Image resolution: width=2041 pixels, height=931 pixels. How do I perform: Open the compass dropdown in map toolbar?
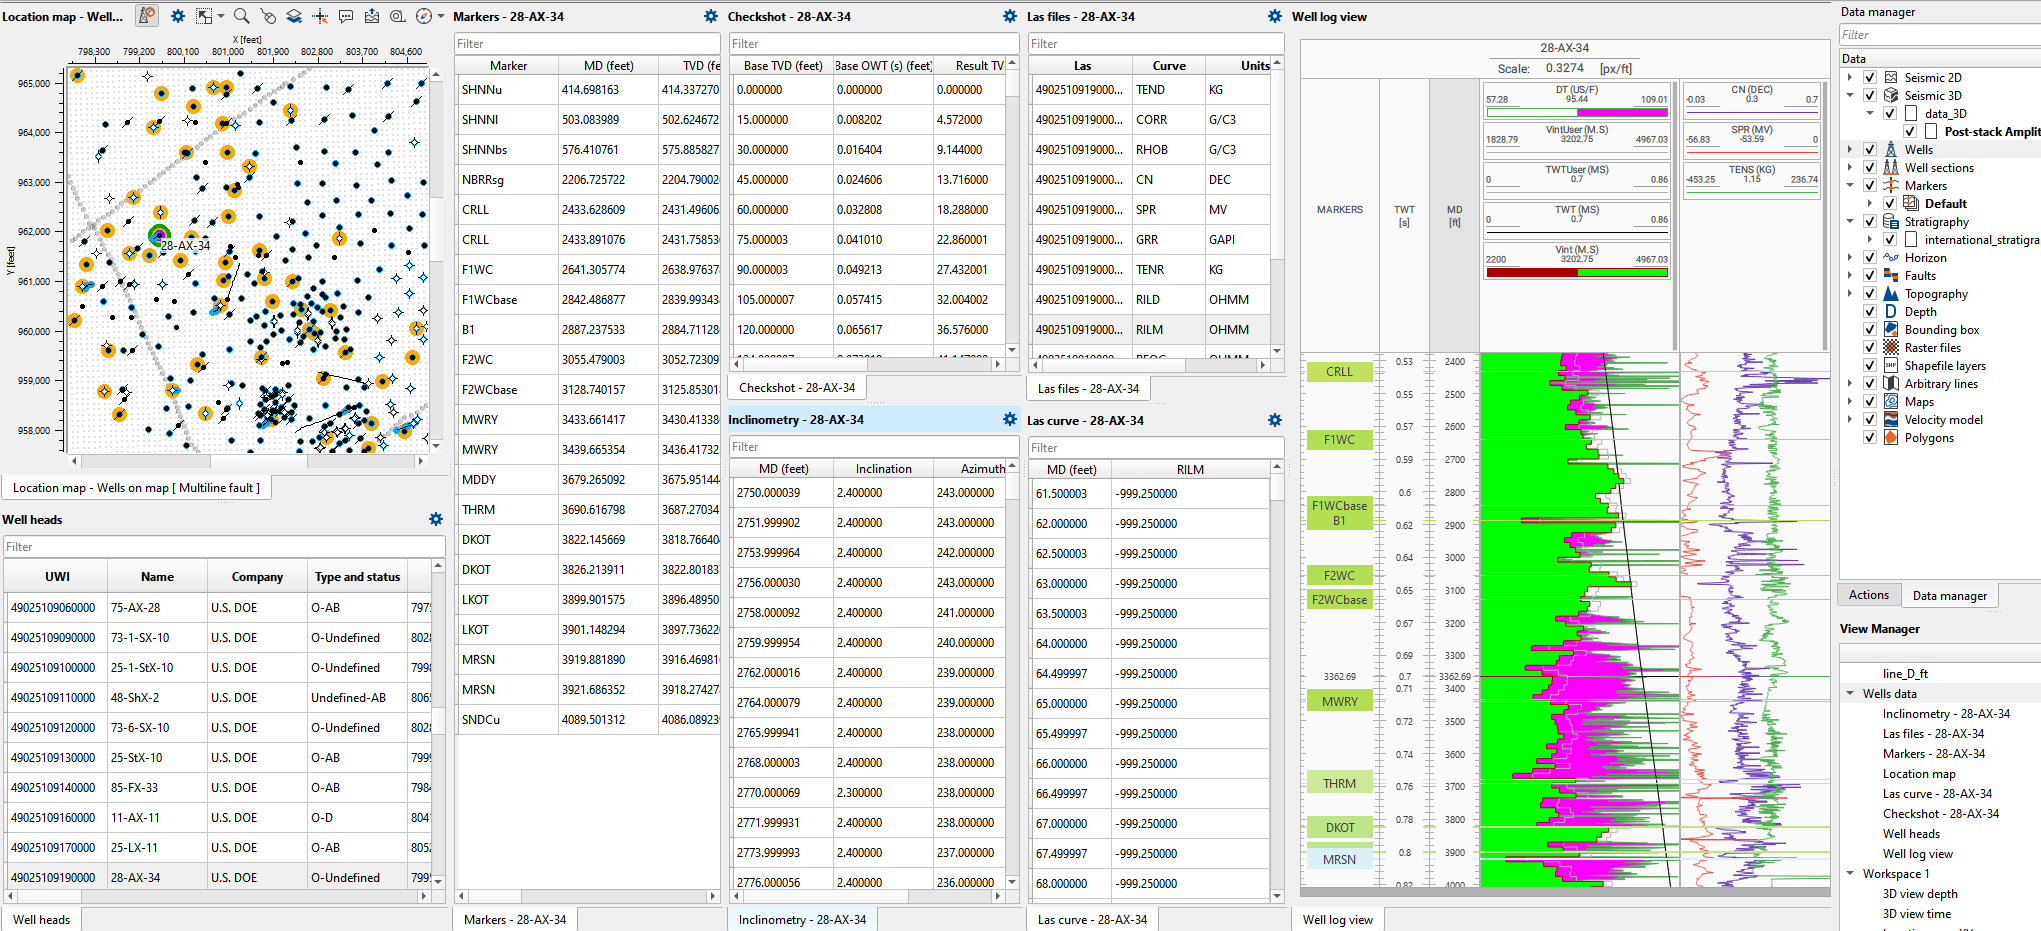[x=439, y=16]
